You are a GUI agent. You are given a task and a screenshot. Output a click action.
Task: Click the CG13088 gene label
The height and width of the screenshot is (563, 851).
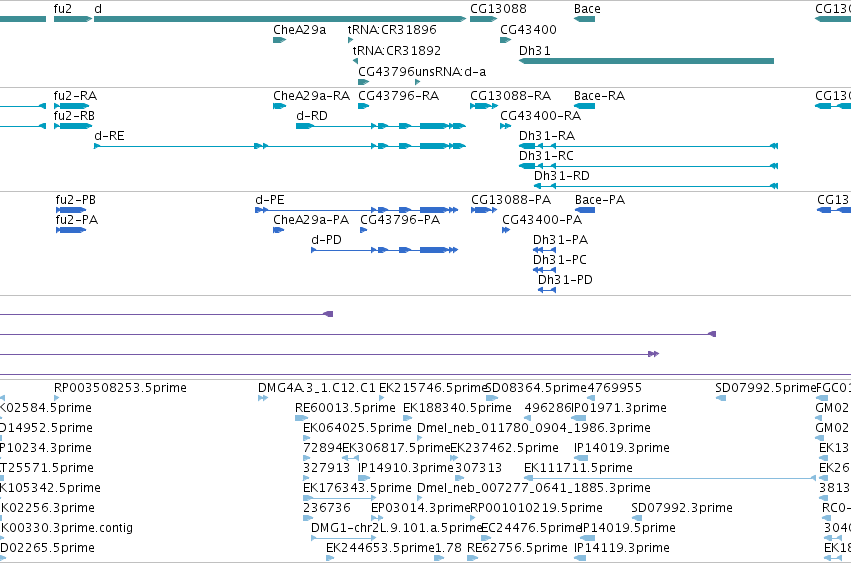pyautogui.click(x=498, y=9)
